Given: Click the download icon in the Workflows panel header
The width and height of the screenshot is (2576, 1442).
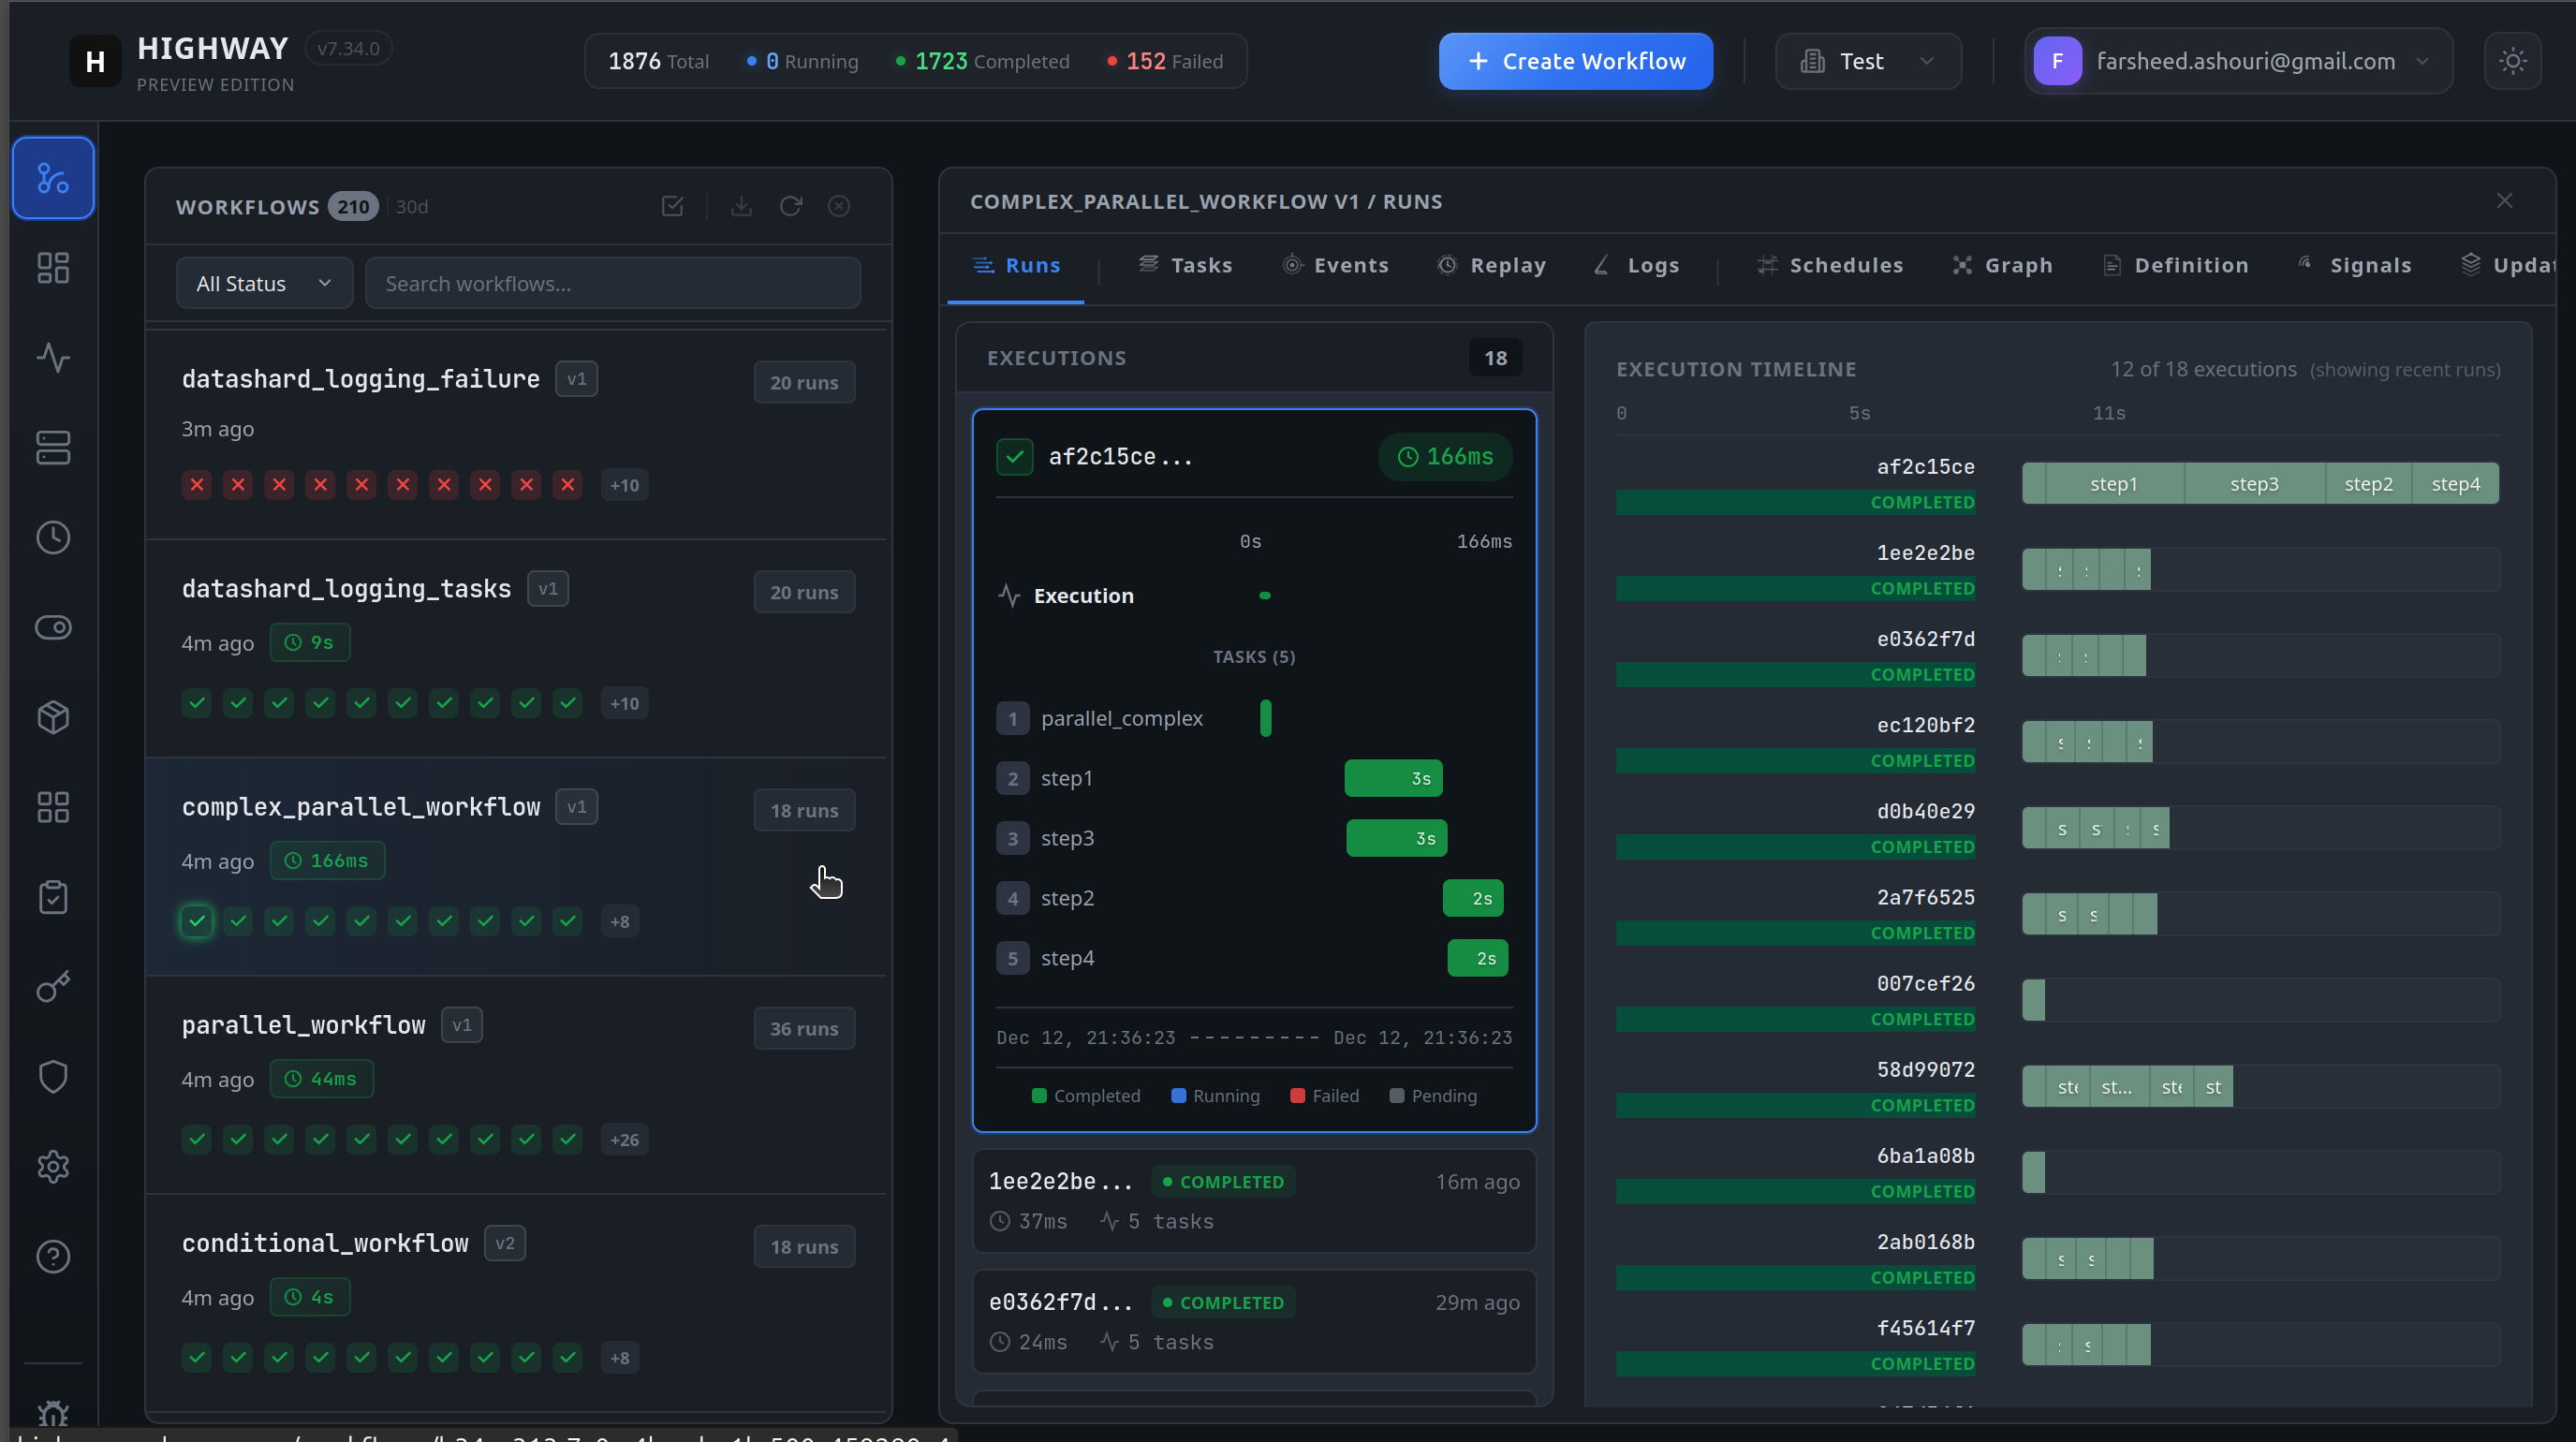Looking at the screenshot, I should 741,206.
